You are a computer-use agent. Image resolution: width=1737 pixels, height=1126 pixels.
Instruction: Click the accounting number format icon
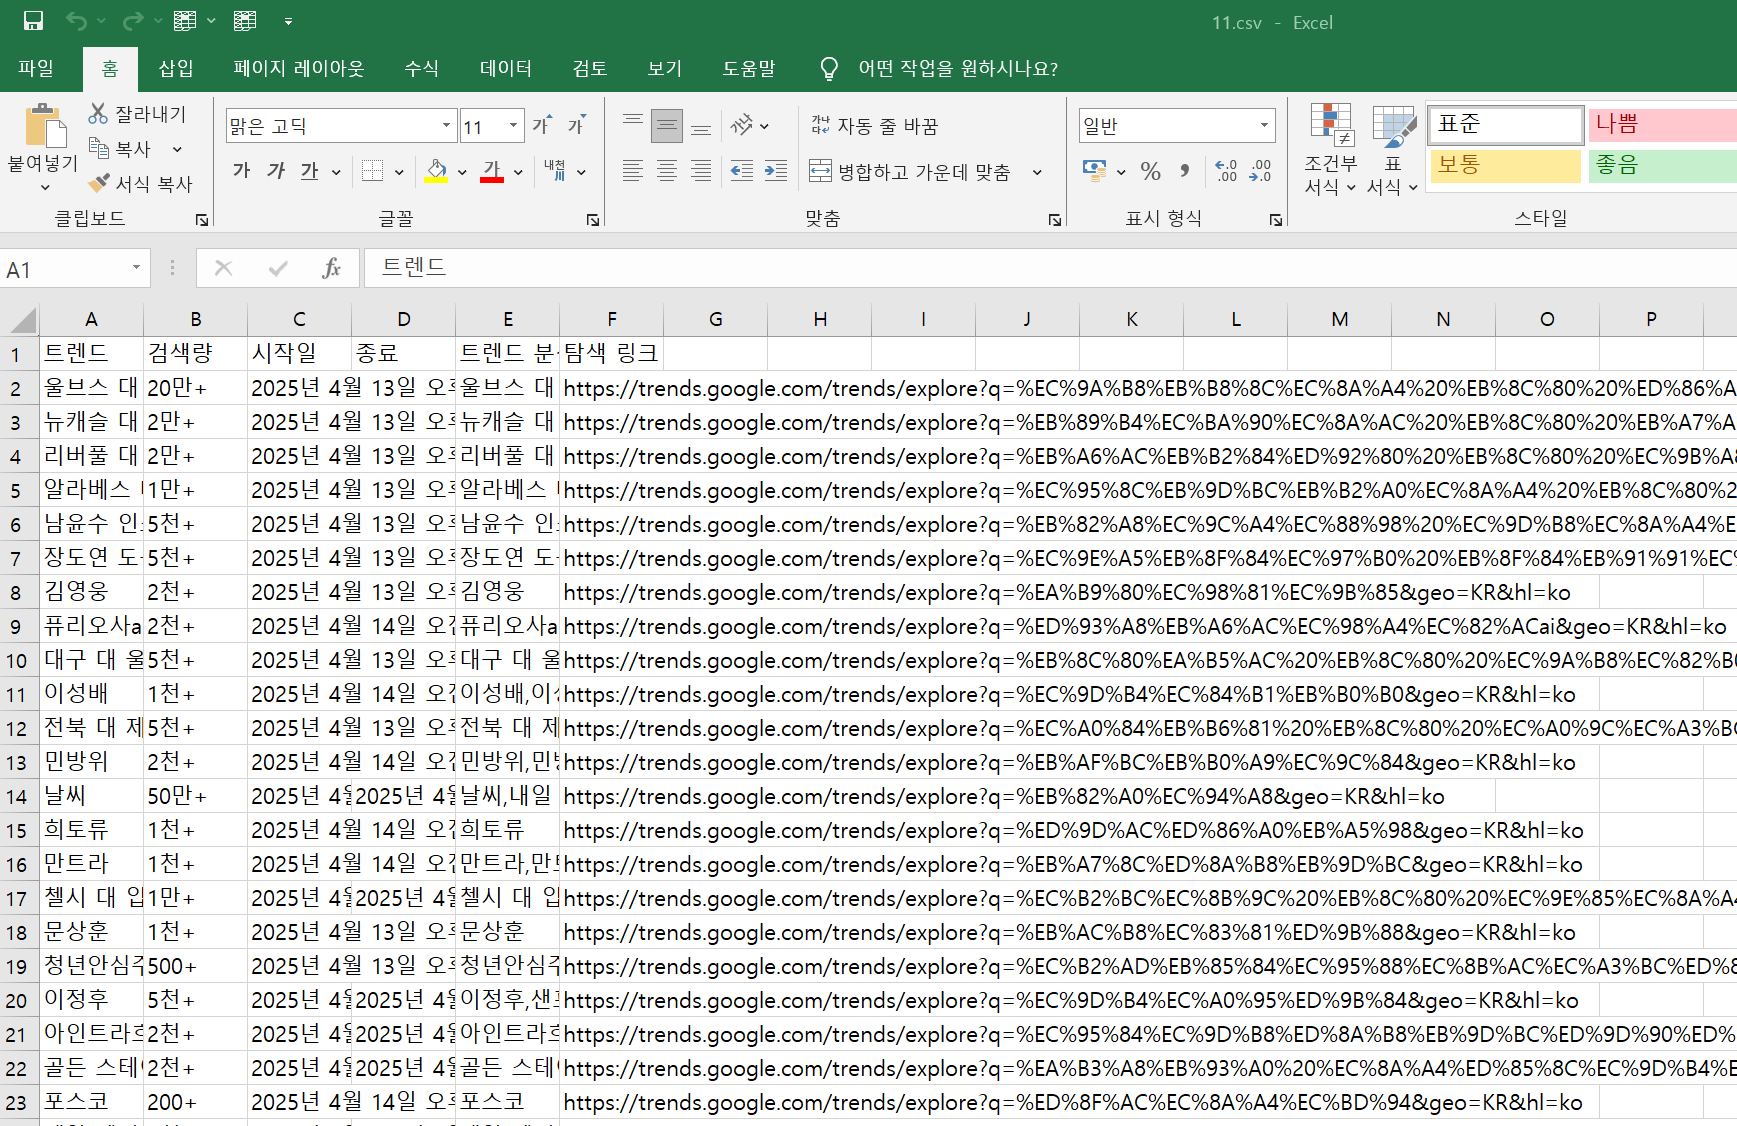click(x=1095, y=171)
